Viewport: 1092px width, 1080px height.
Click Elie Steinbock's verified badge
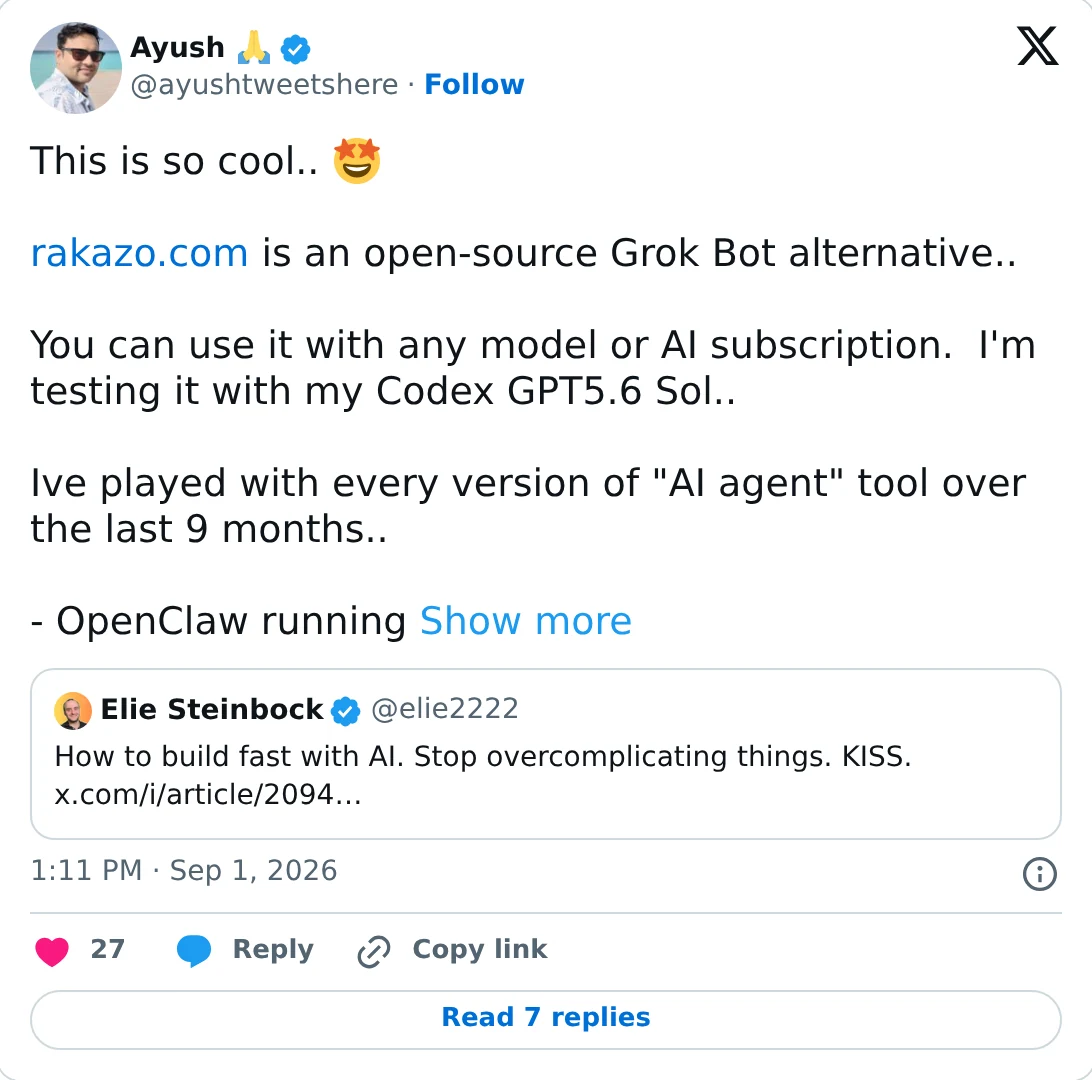345,711
